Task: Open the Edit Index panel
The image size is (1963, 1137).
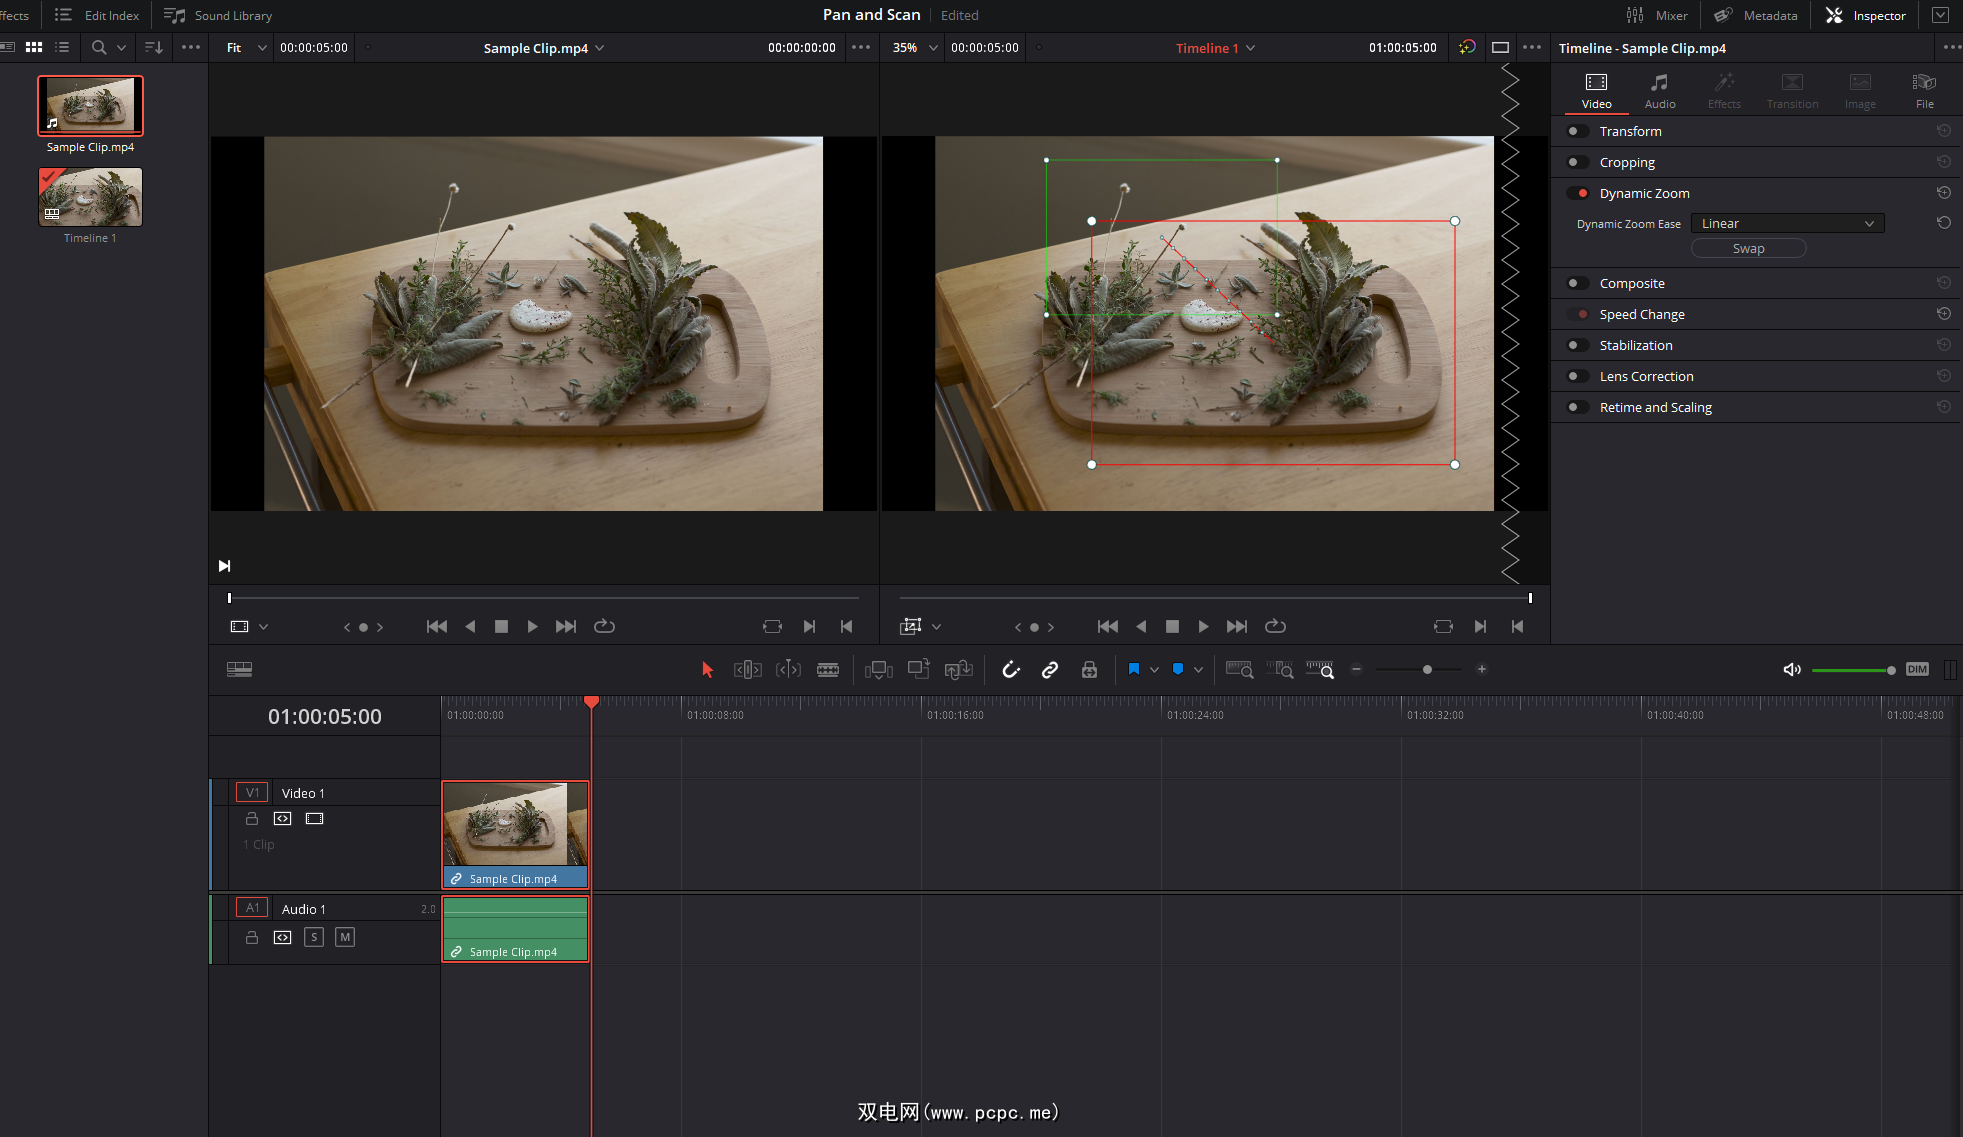Action: pyautogui.click(x=98, y=15)
